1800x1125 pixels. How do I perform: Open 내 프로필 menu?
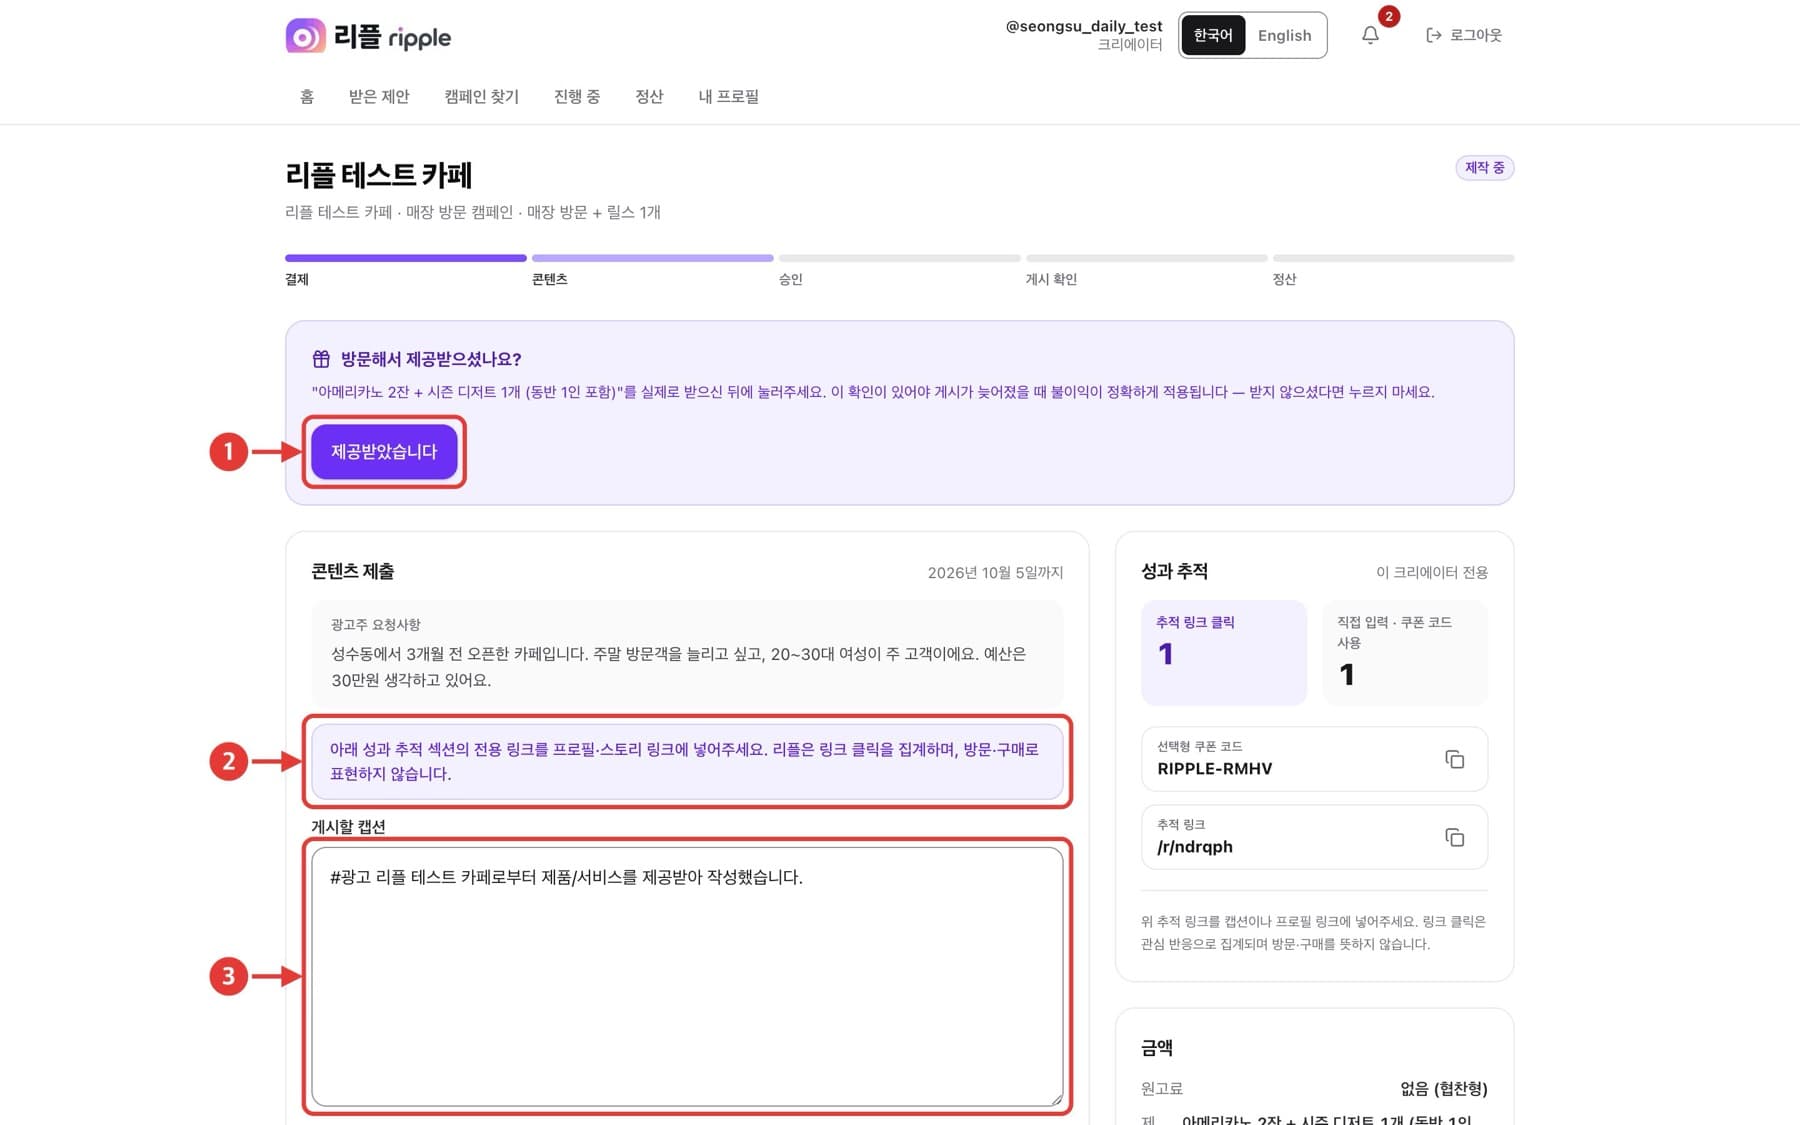(728, 96)
